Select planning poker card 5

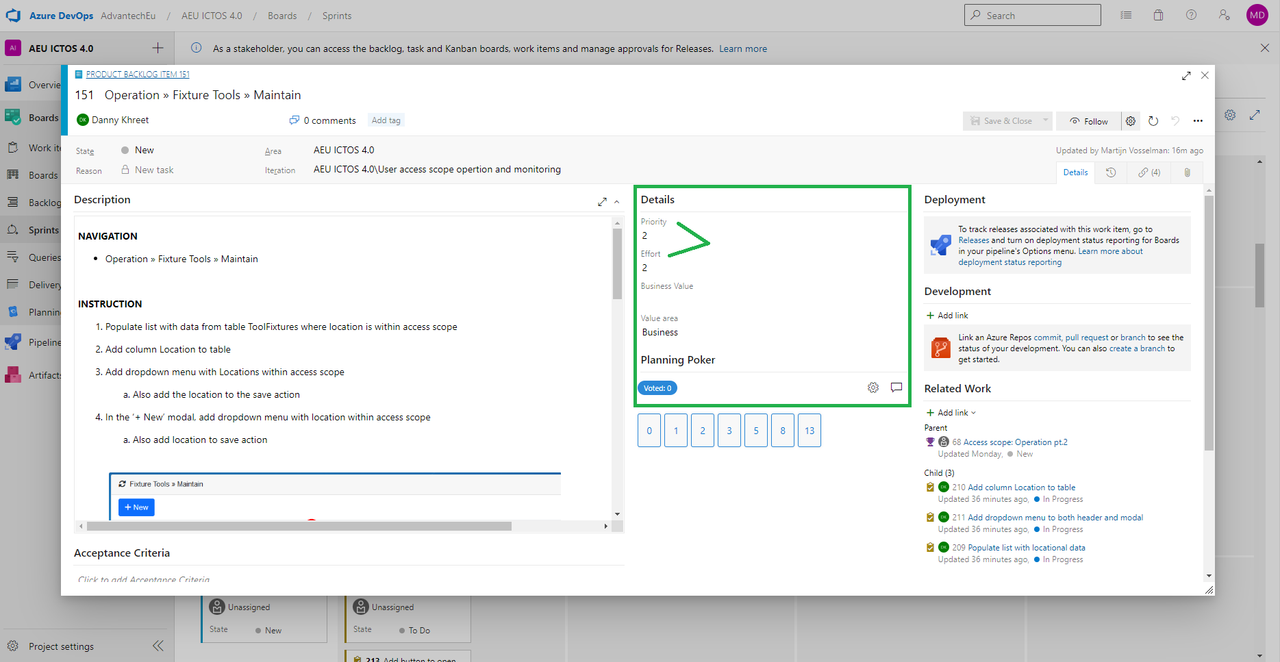tap(756, 431)
